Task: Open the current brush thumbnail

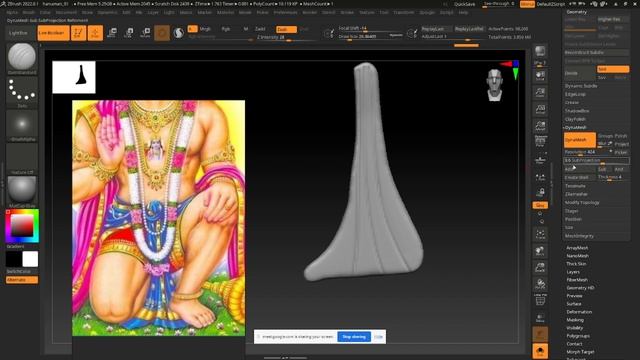Action: [x=22, y=57]
